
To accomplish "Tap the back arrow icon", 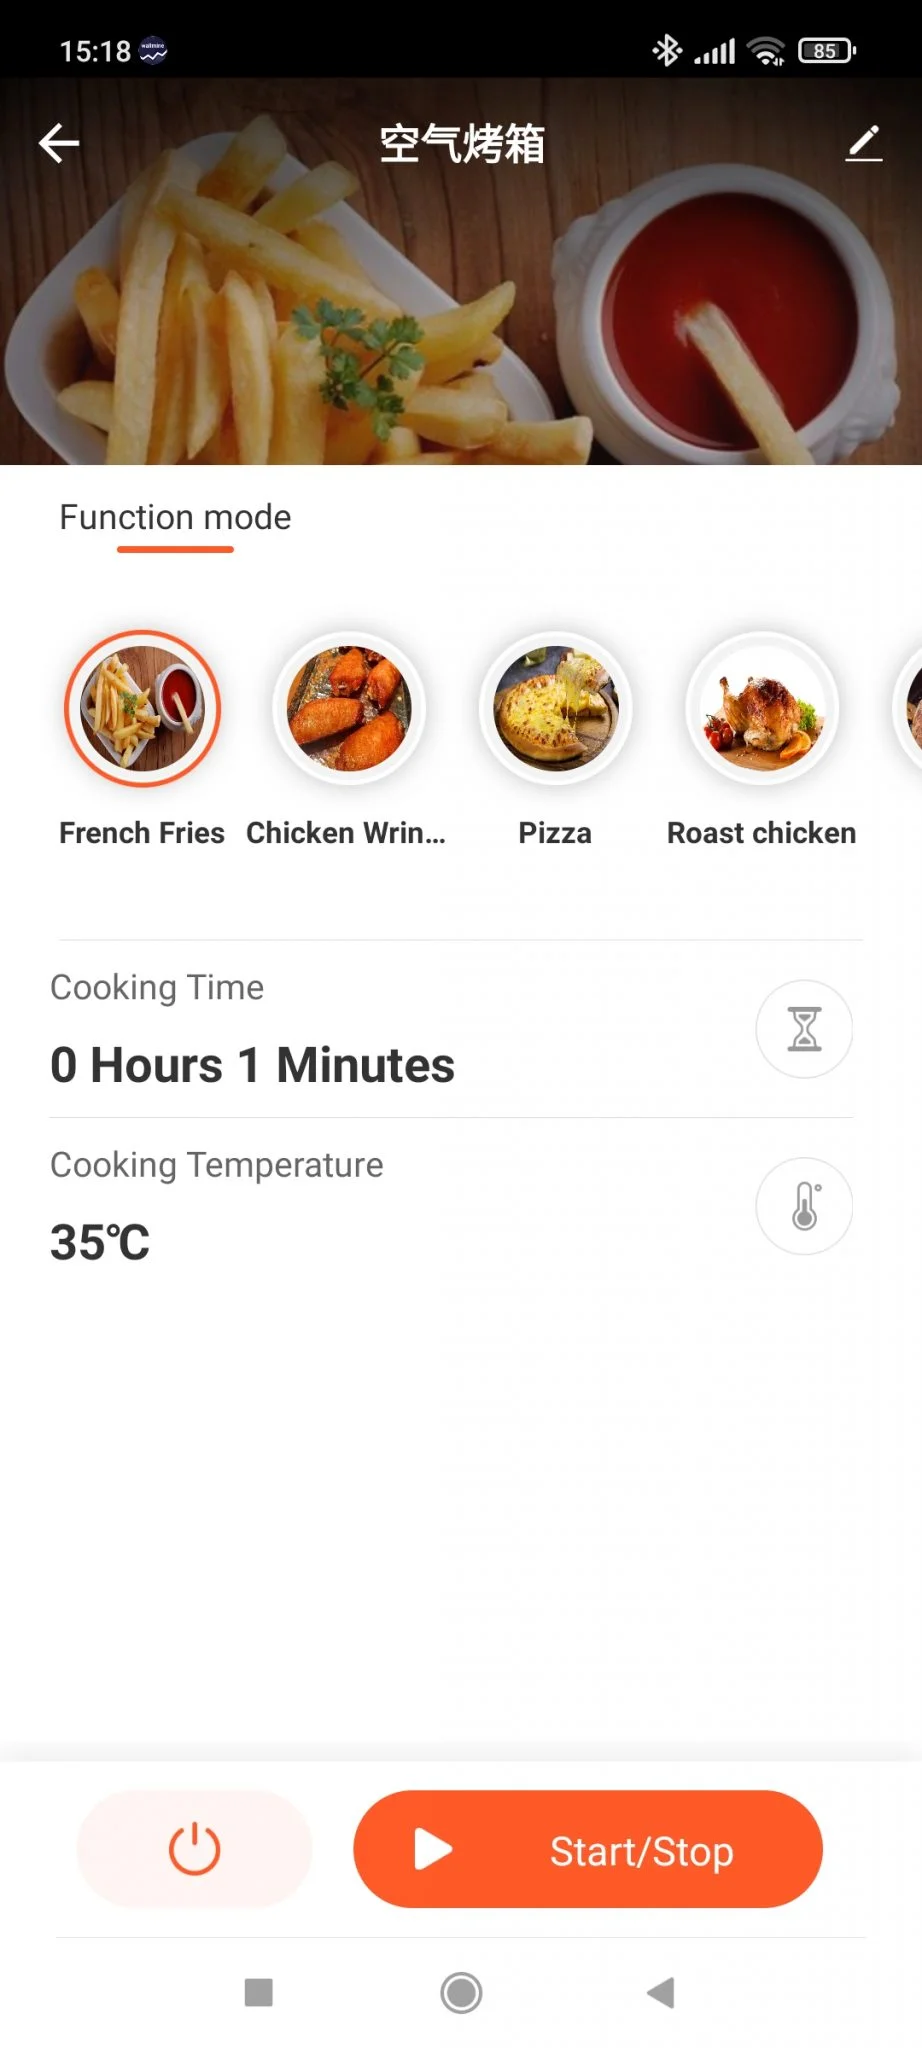I will 59,143.
